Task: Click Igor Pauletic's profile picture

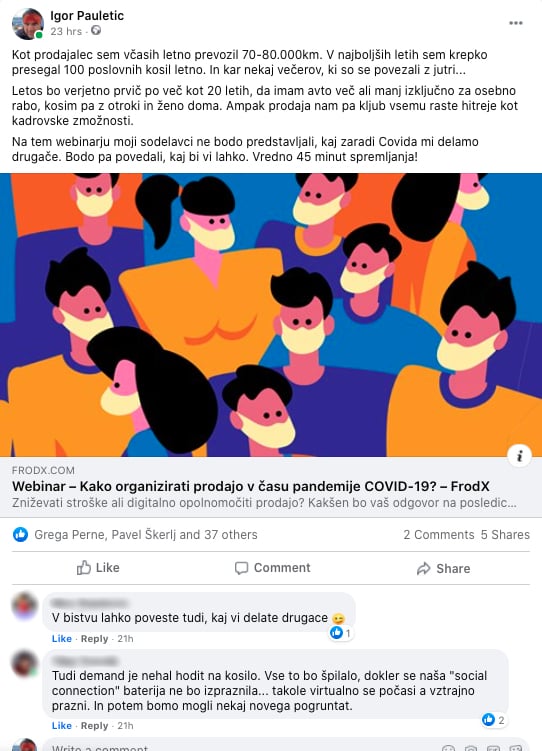Action: (x=28, y=23)
